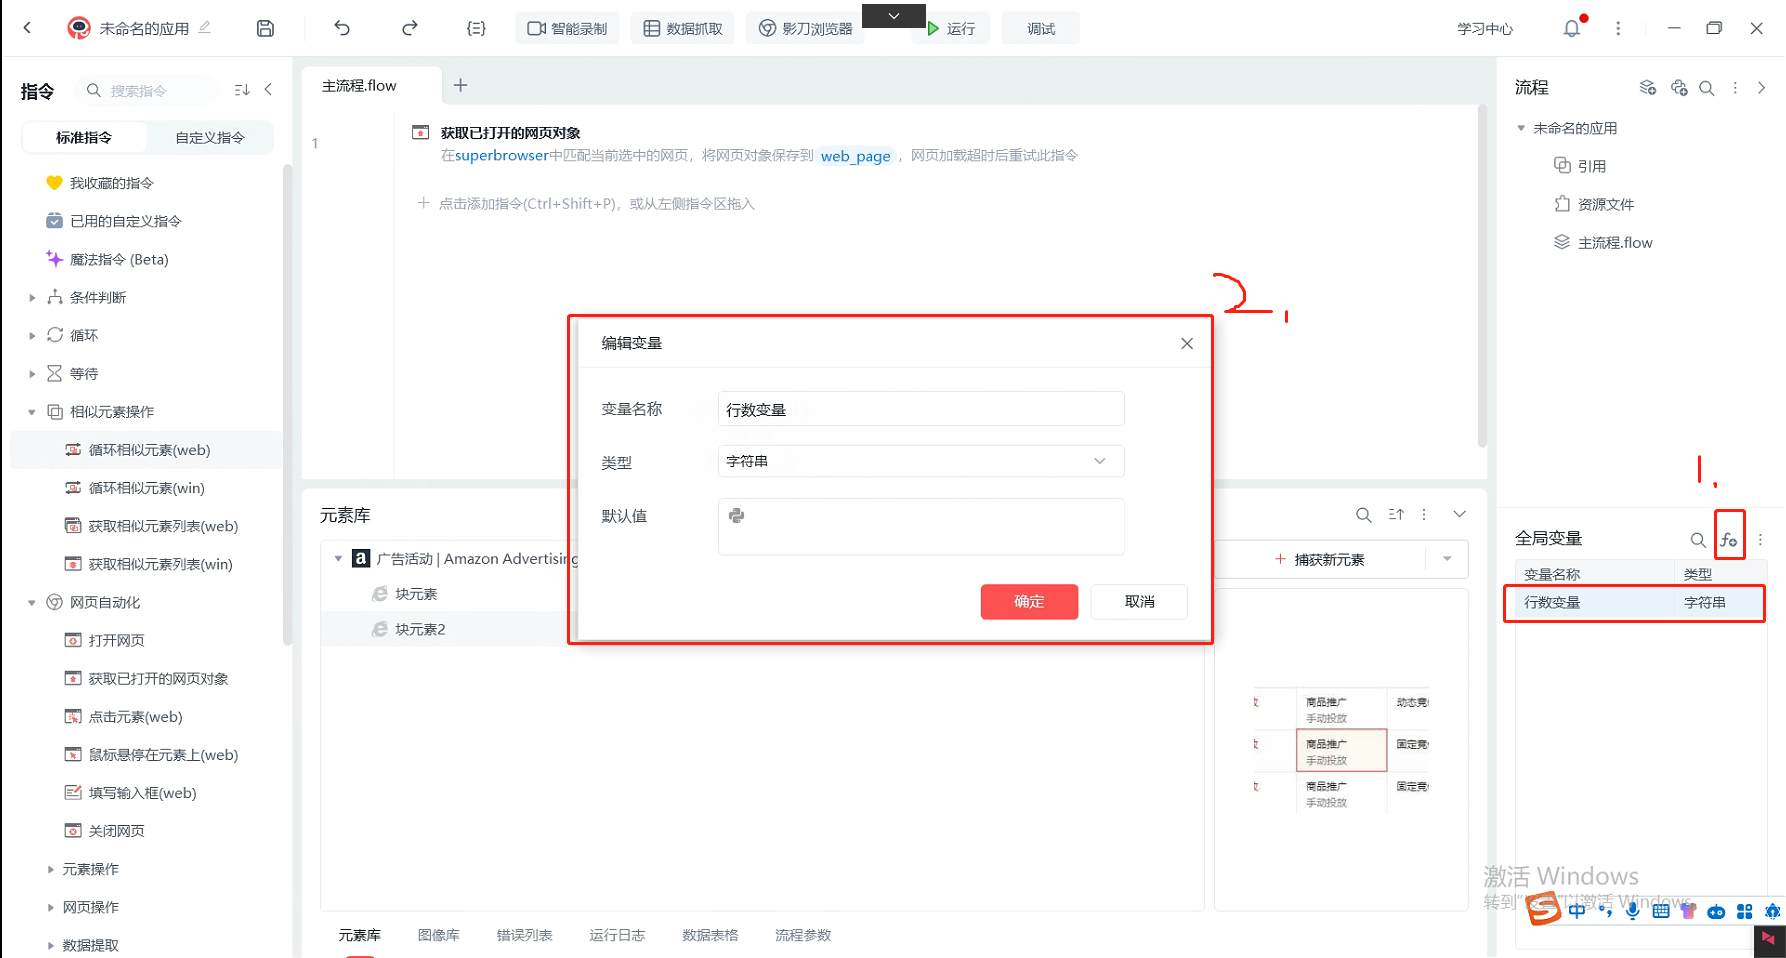Open the 捕获新元素 dropdown arrow
Image resolution: width=1786 pixels, height=958 pixels.
click(1447, 559)
